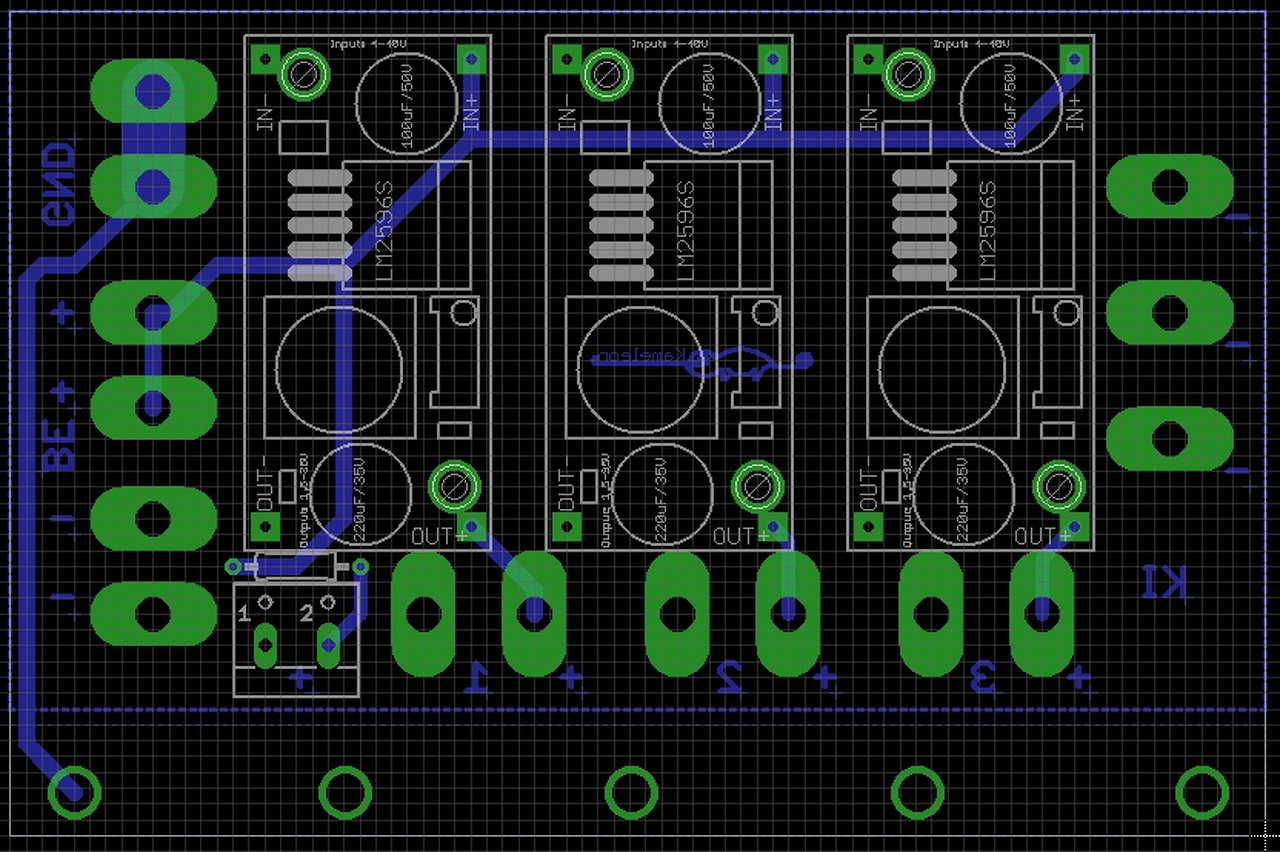Click the 220uF/35V label on the middle module

point(663,500)
